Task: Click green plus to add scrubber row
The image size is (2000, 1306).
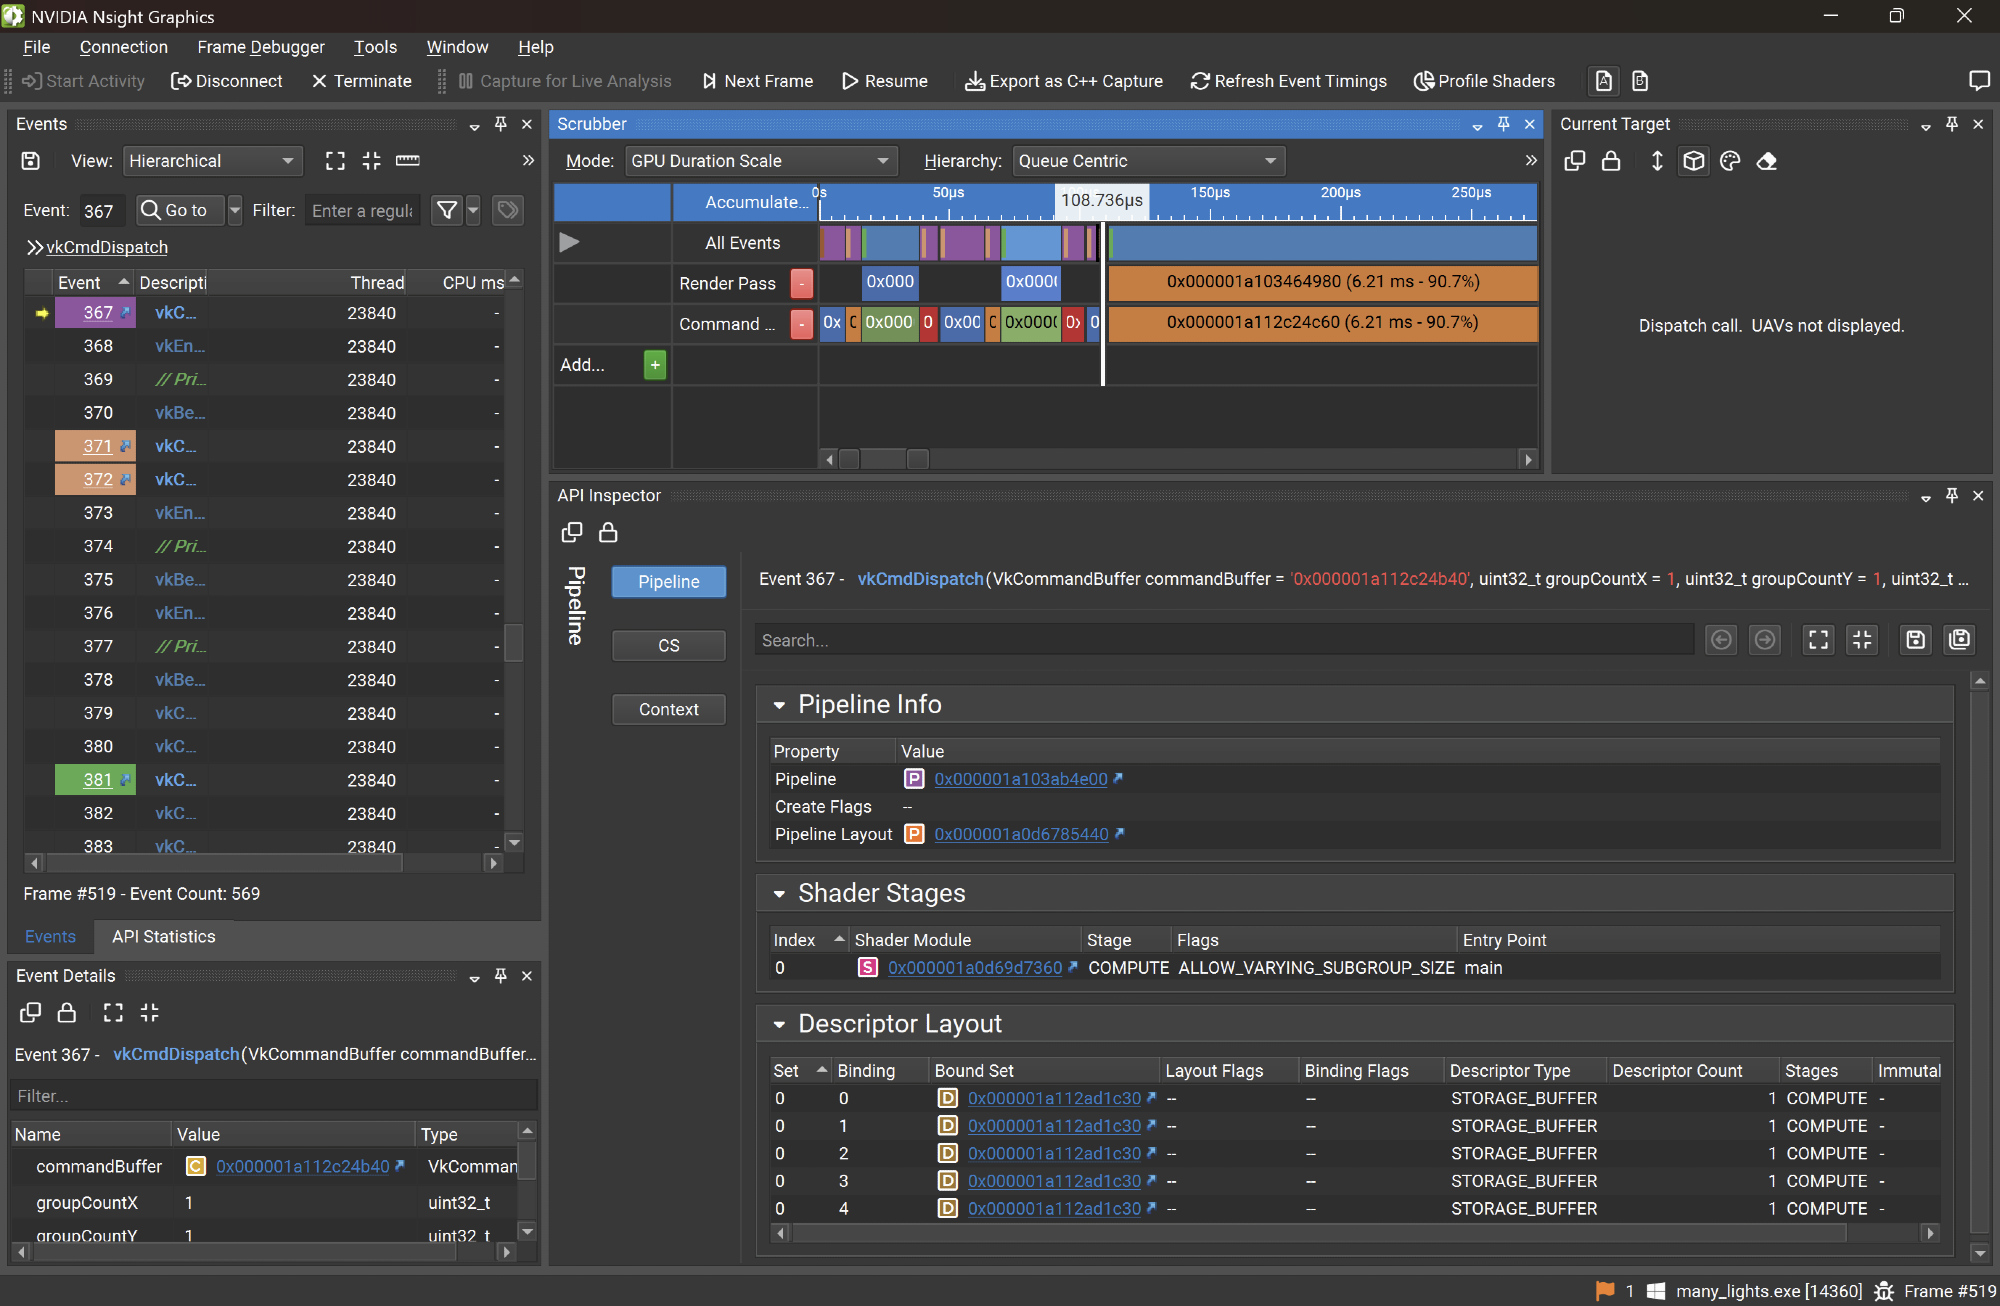Action: [655, 365]
